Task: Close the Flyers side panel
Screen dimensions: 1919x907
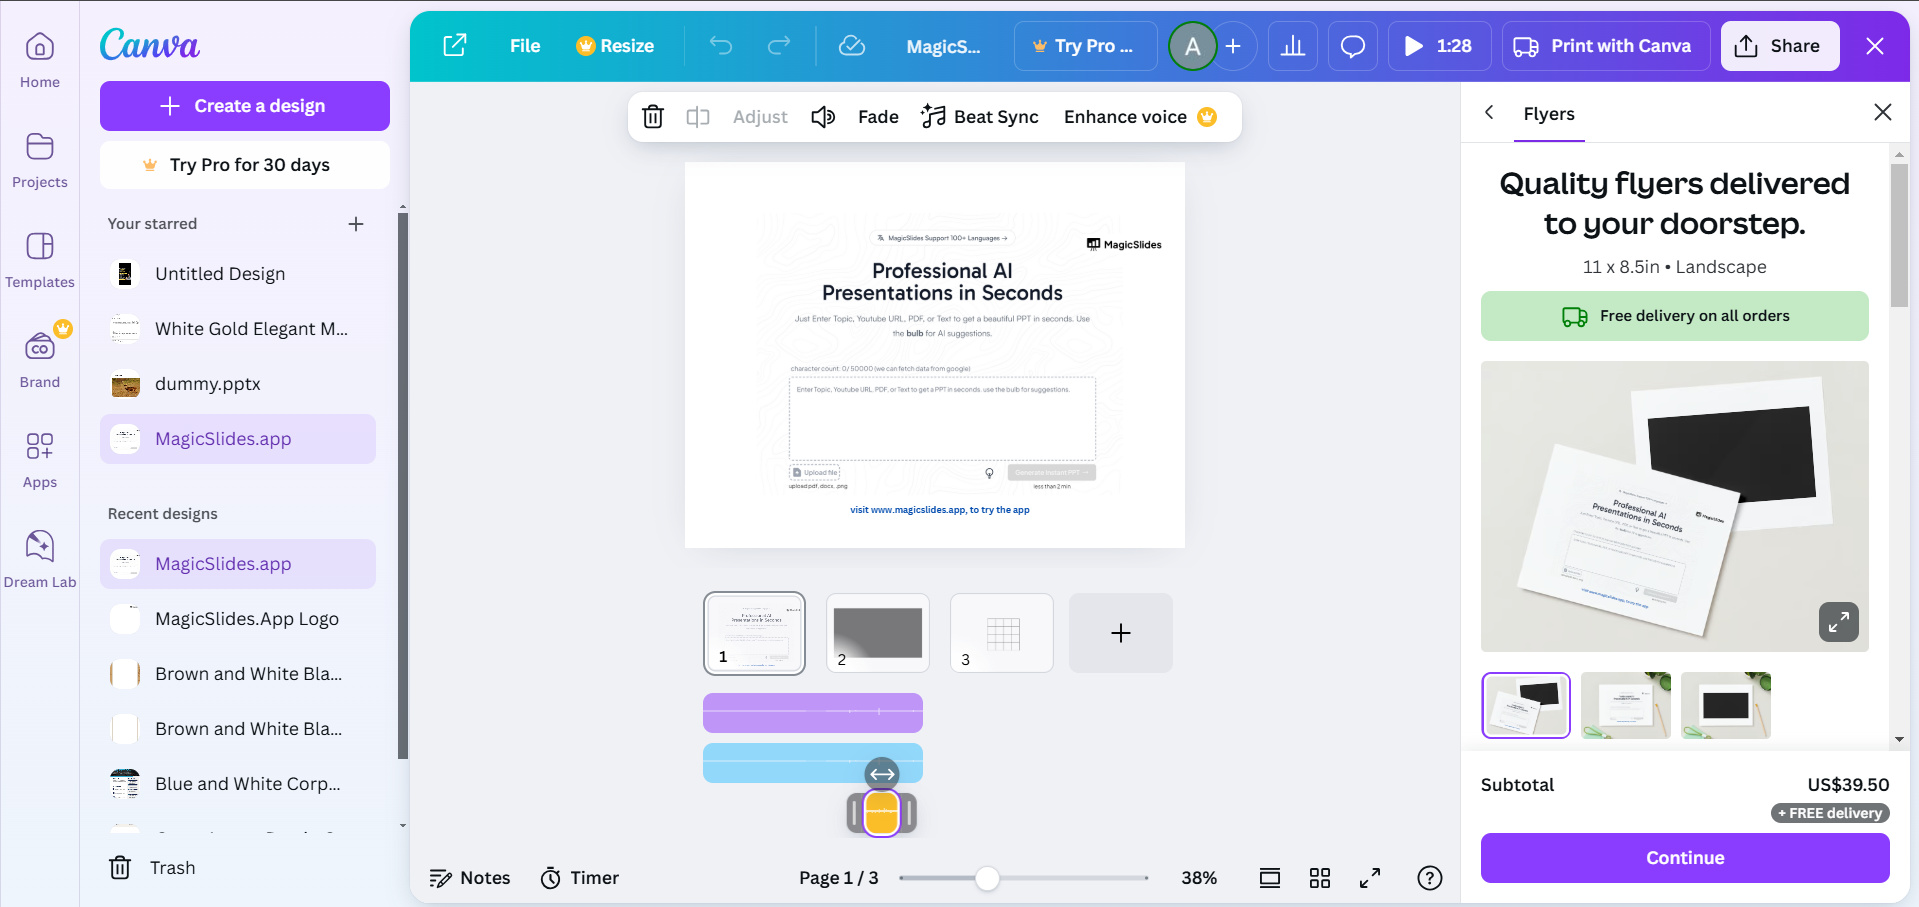Action: point(1883,112)
